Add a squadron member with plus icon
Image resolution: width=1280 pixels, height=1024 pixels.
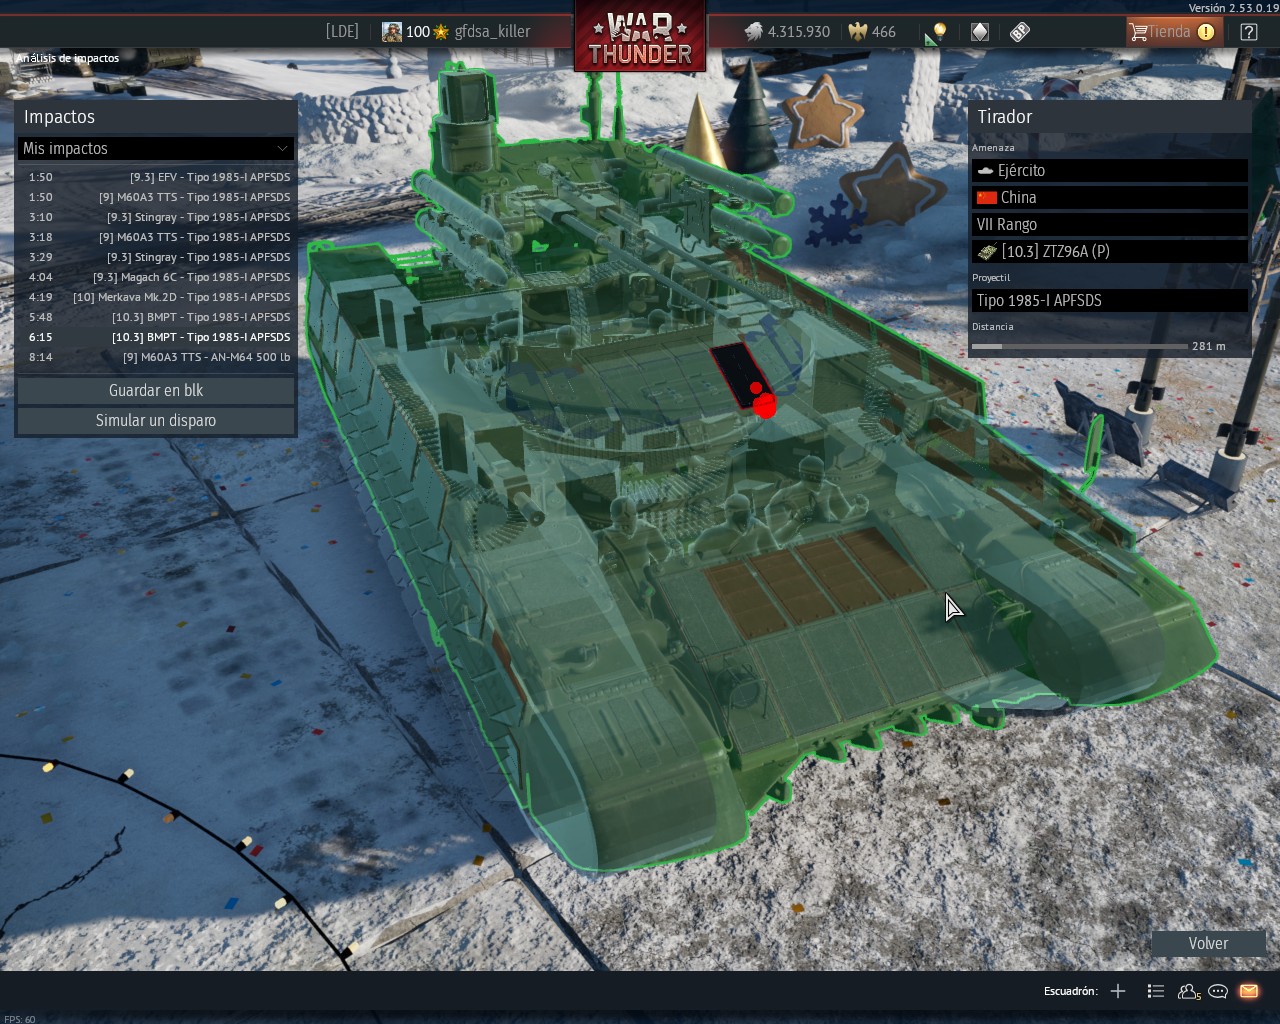pyautogui.click(x=1118, y=991)
